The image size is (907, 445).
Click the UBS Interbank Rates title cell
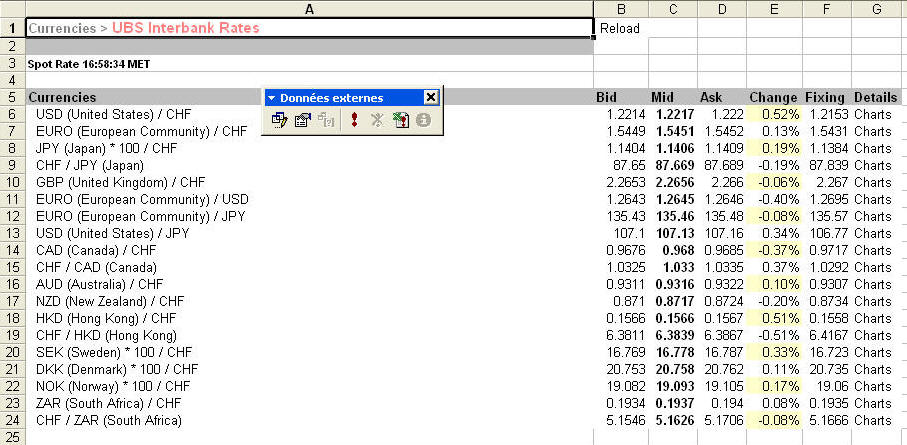click(x=309, y=28)
